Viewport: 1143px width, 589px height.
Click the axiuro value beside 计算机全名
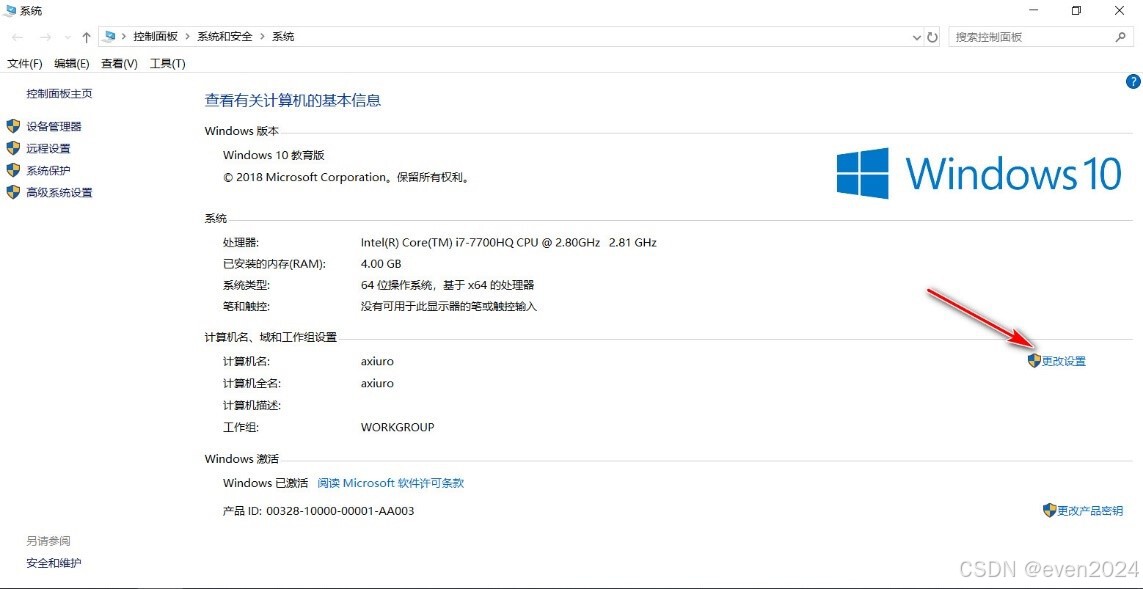click(378, 383)
